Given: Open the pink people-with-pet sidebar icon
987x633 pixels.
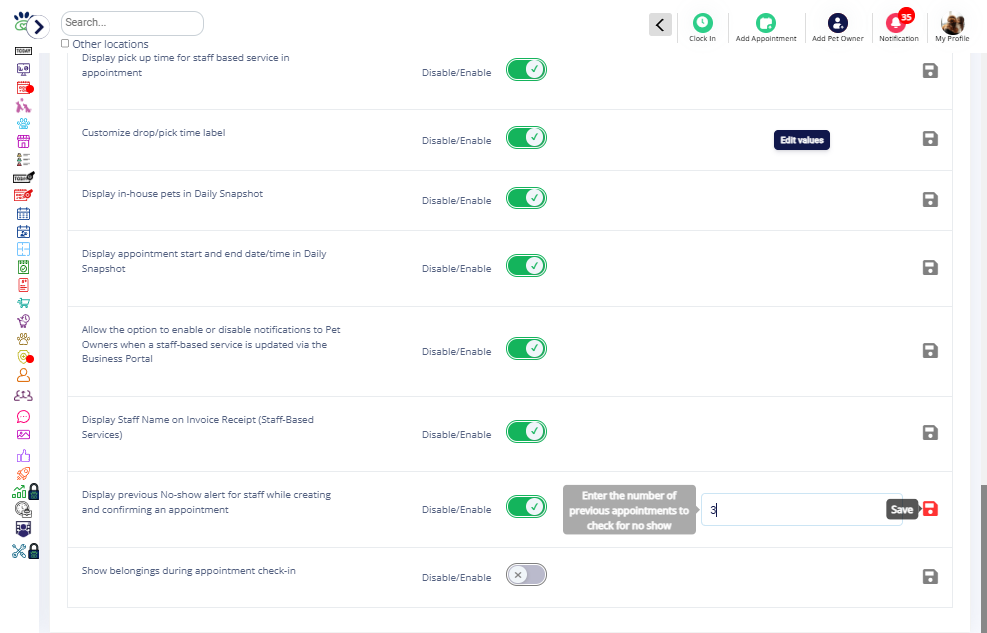Looking at the screenshot, I should [23, 106].
